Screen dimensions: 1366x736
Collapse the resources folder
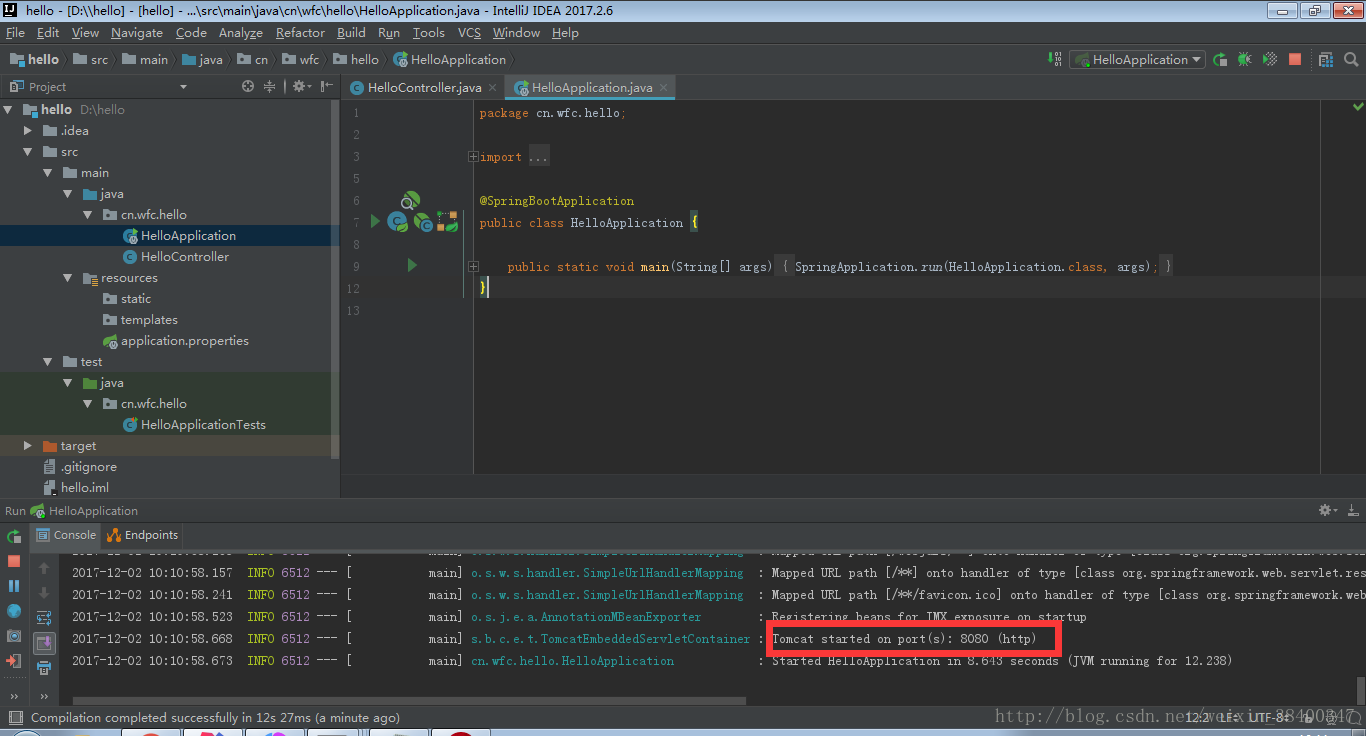coord(67,278)
